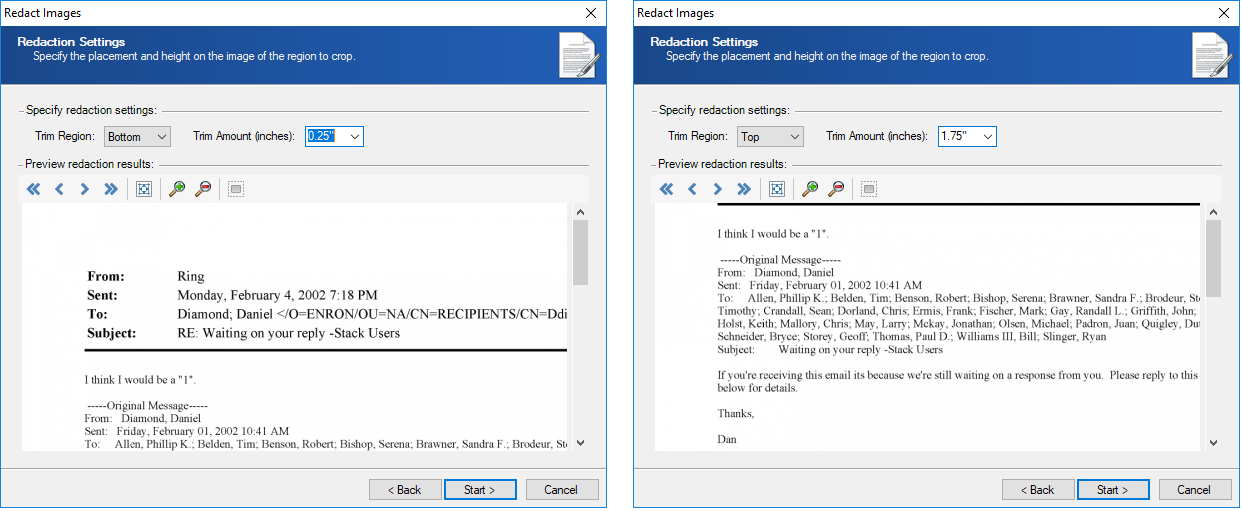Image resolution: width=1242 pixels, height=511 pixels.
Task: Expand Trim Amount dropdown showing 1.75"
Action: [988, 136]
